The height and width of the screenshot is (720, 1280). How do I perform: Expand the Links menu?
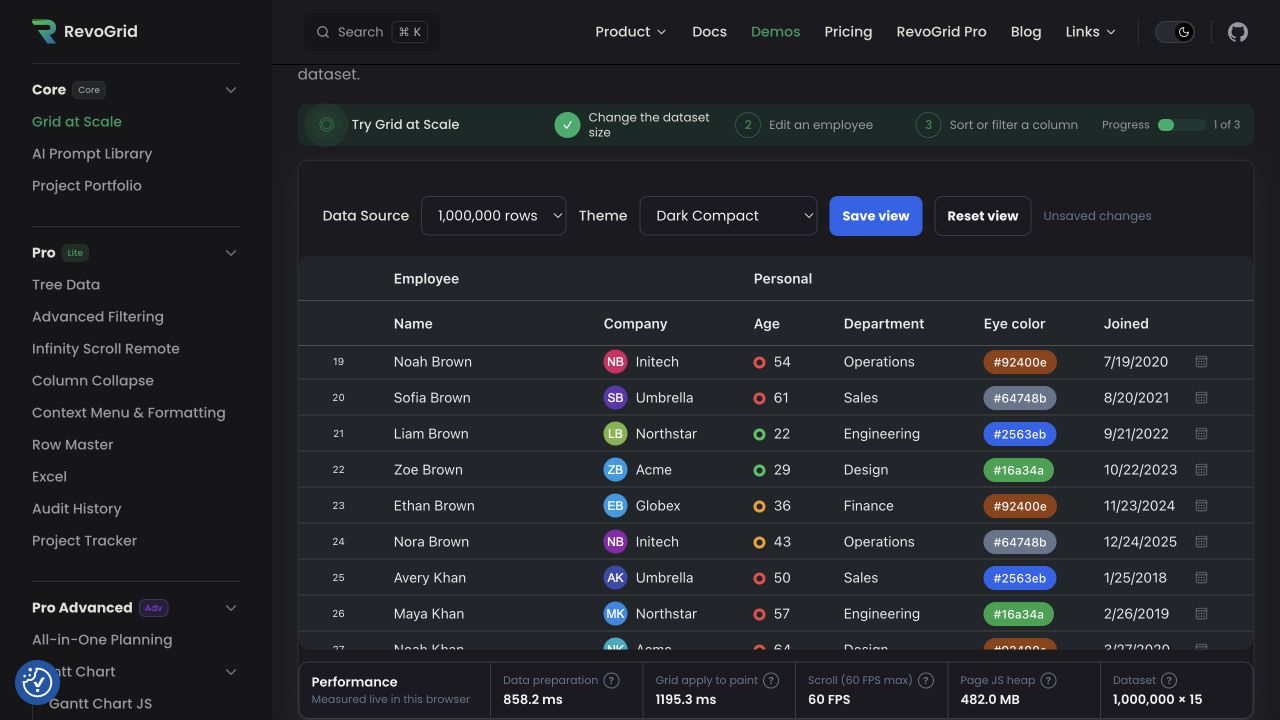click(x=1090, y=32)
